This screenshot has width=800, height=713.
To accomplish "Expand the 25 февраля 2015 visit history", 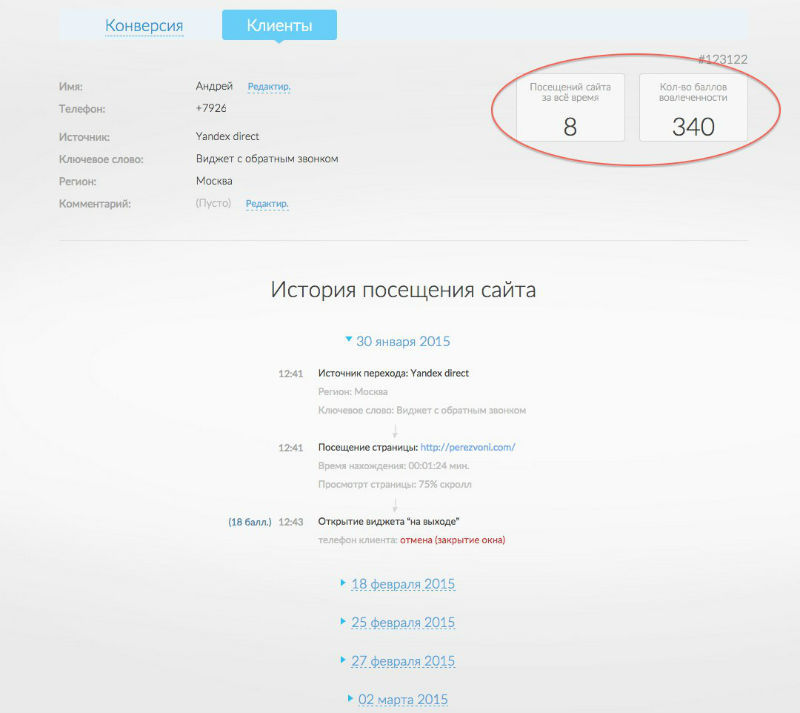I will click(x=397, y=622).
